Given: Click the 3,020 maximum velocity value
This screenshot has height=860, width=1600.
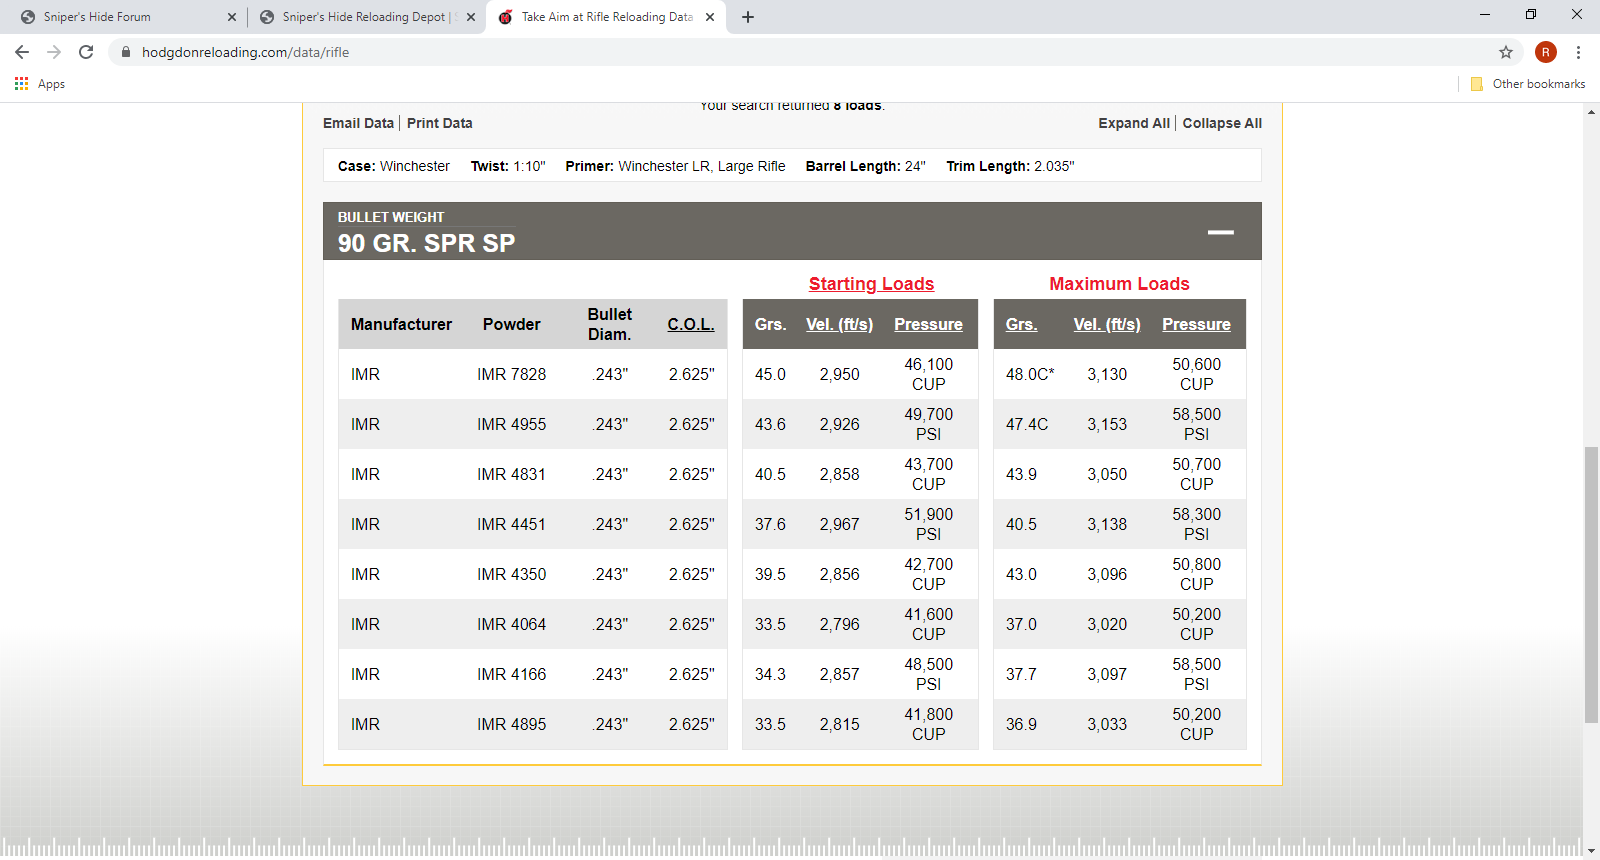Looking at the screenshot, I should pyautogui.click(x=1107, y=624).
